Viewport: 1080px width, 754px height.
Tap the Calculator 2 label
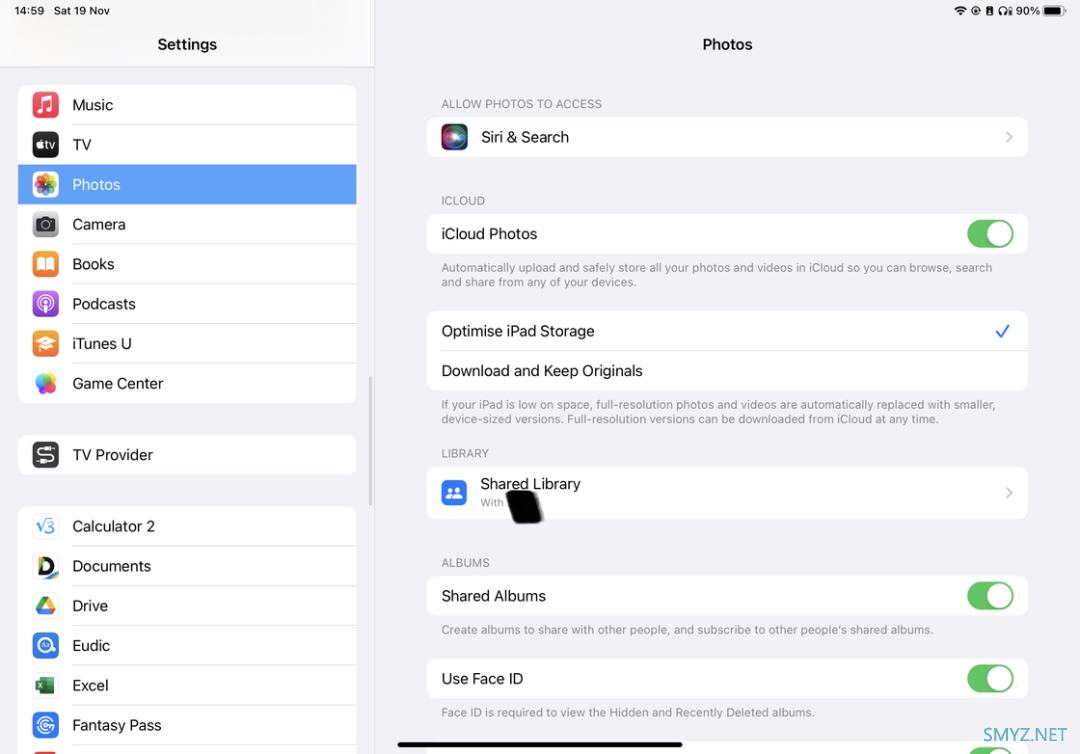click(114, 527)
